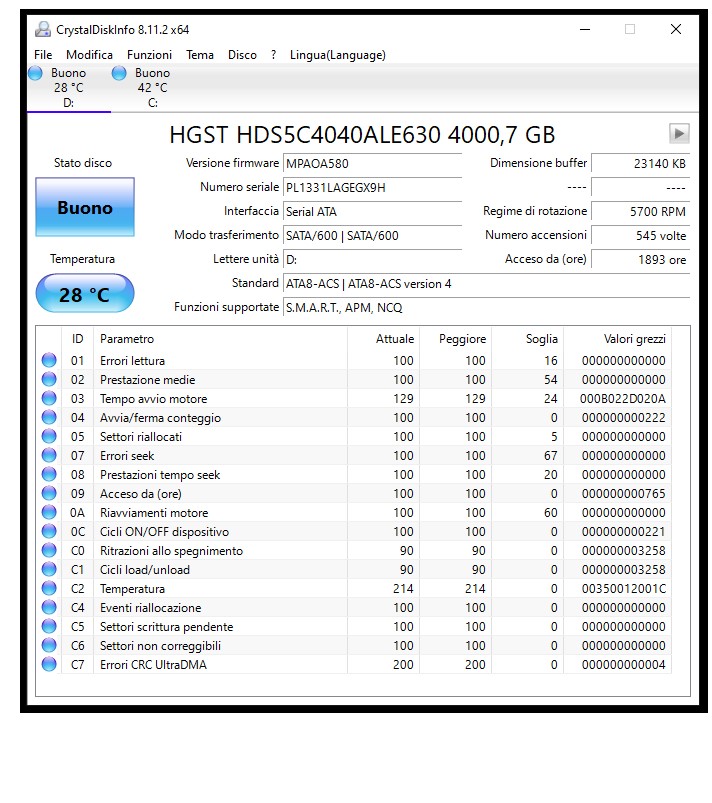This screenshot has width=712, height=803.
Task: Click status orb for Riavviamenti motore
Action: pos(49,512)
